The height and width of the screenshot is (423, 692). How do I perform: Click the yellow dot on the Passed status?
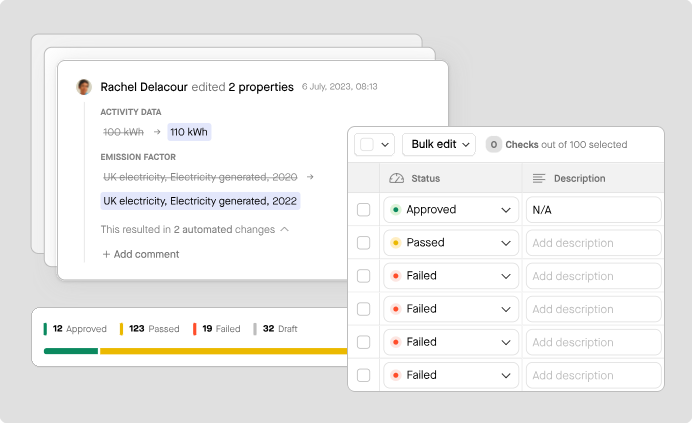(396, 243)
